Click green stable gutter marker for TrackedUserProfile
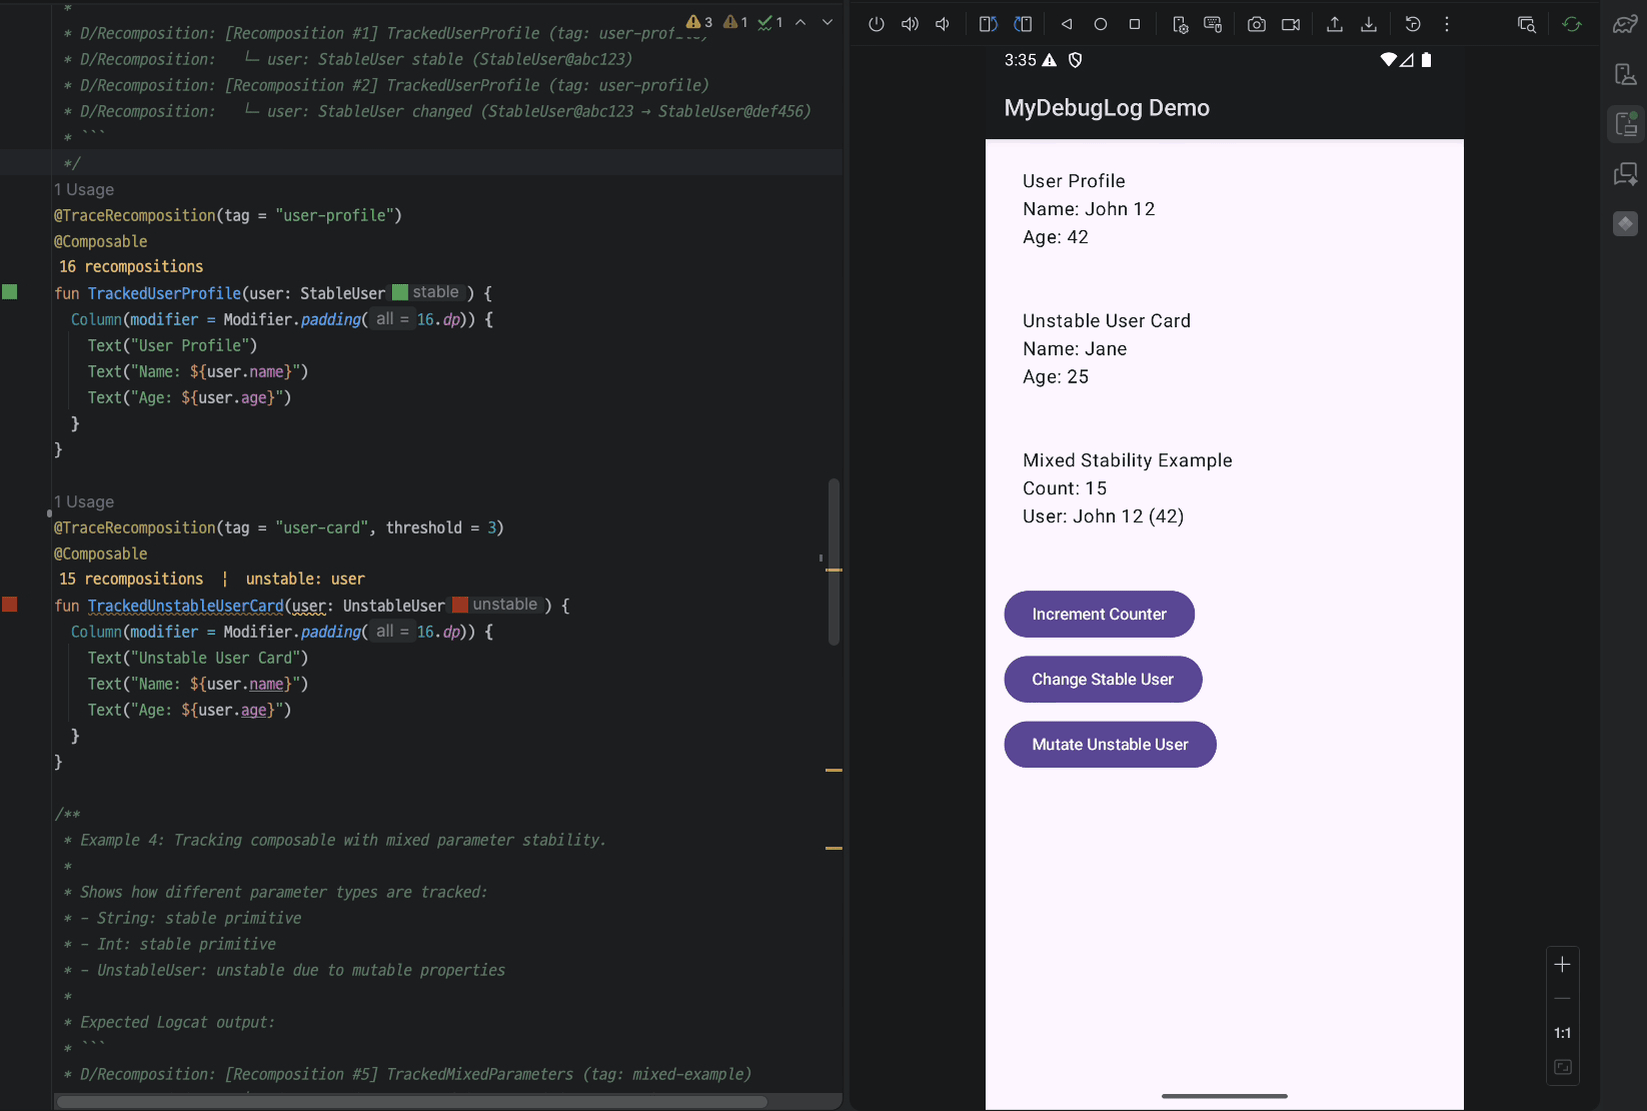 point(9,292)
